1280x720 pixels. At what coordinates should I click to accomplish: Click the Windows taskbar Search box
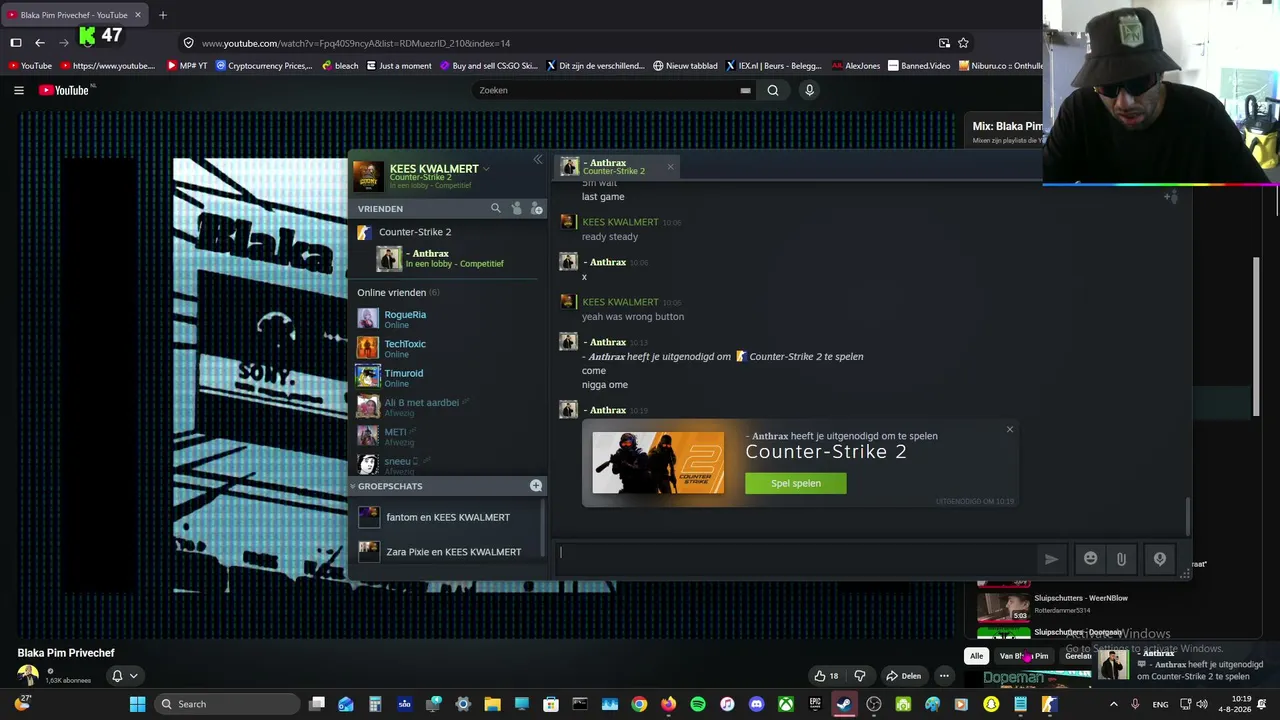pyautogui.click(x=227, y=704)
